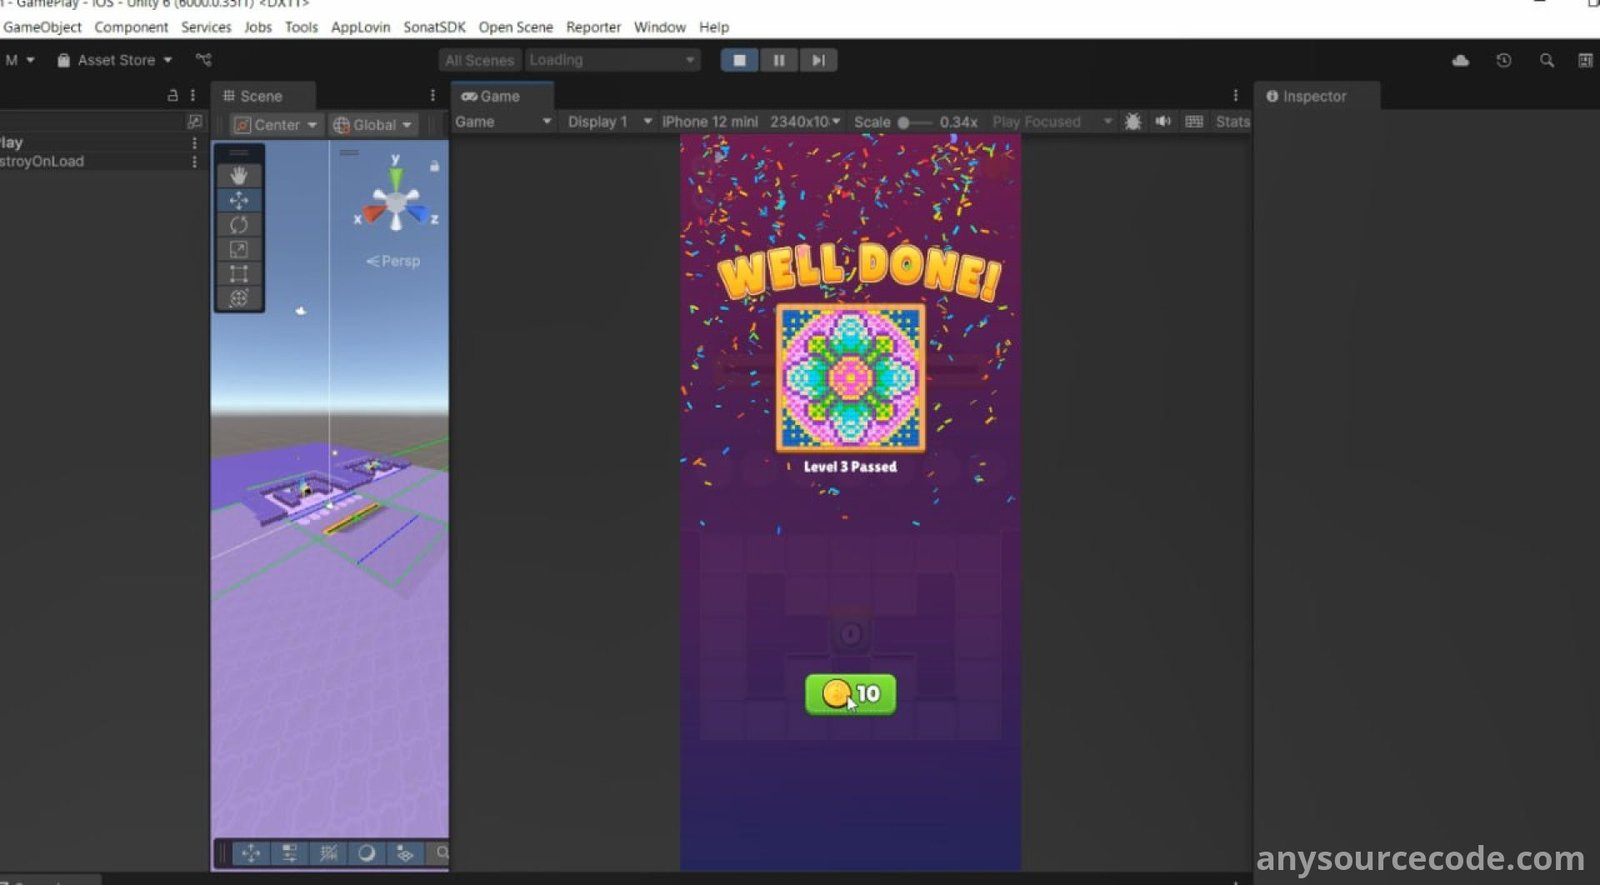Open the AppLovin menu
Viewport: 1600px width, 885px height.
pyautogui.click(x=360, y=27)
